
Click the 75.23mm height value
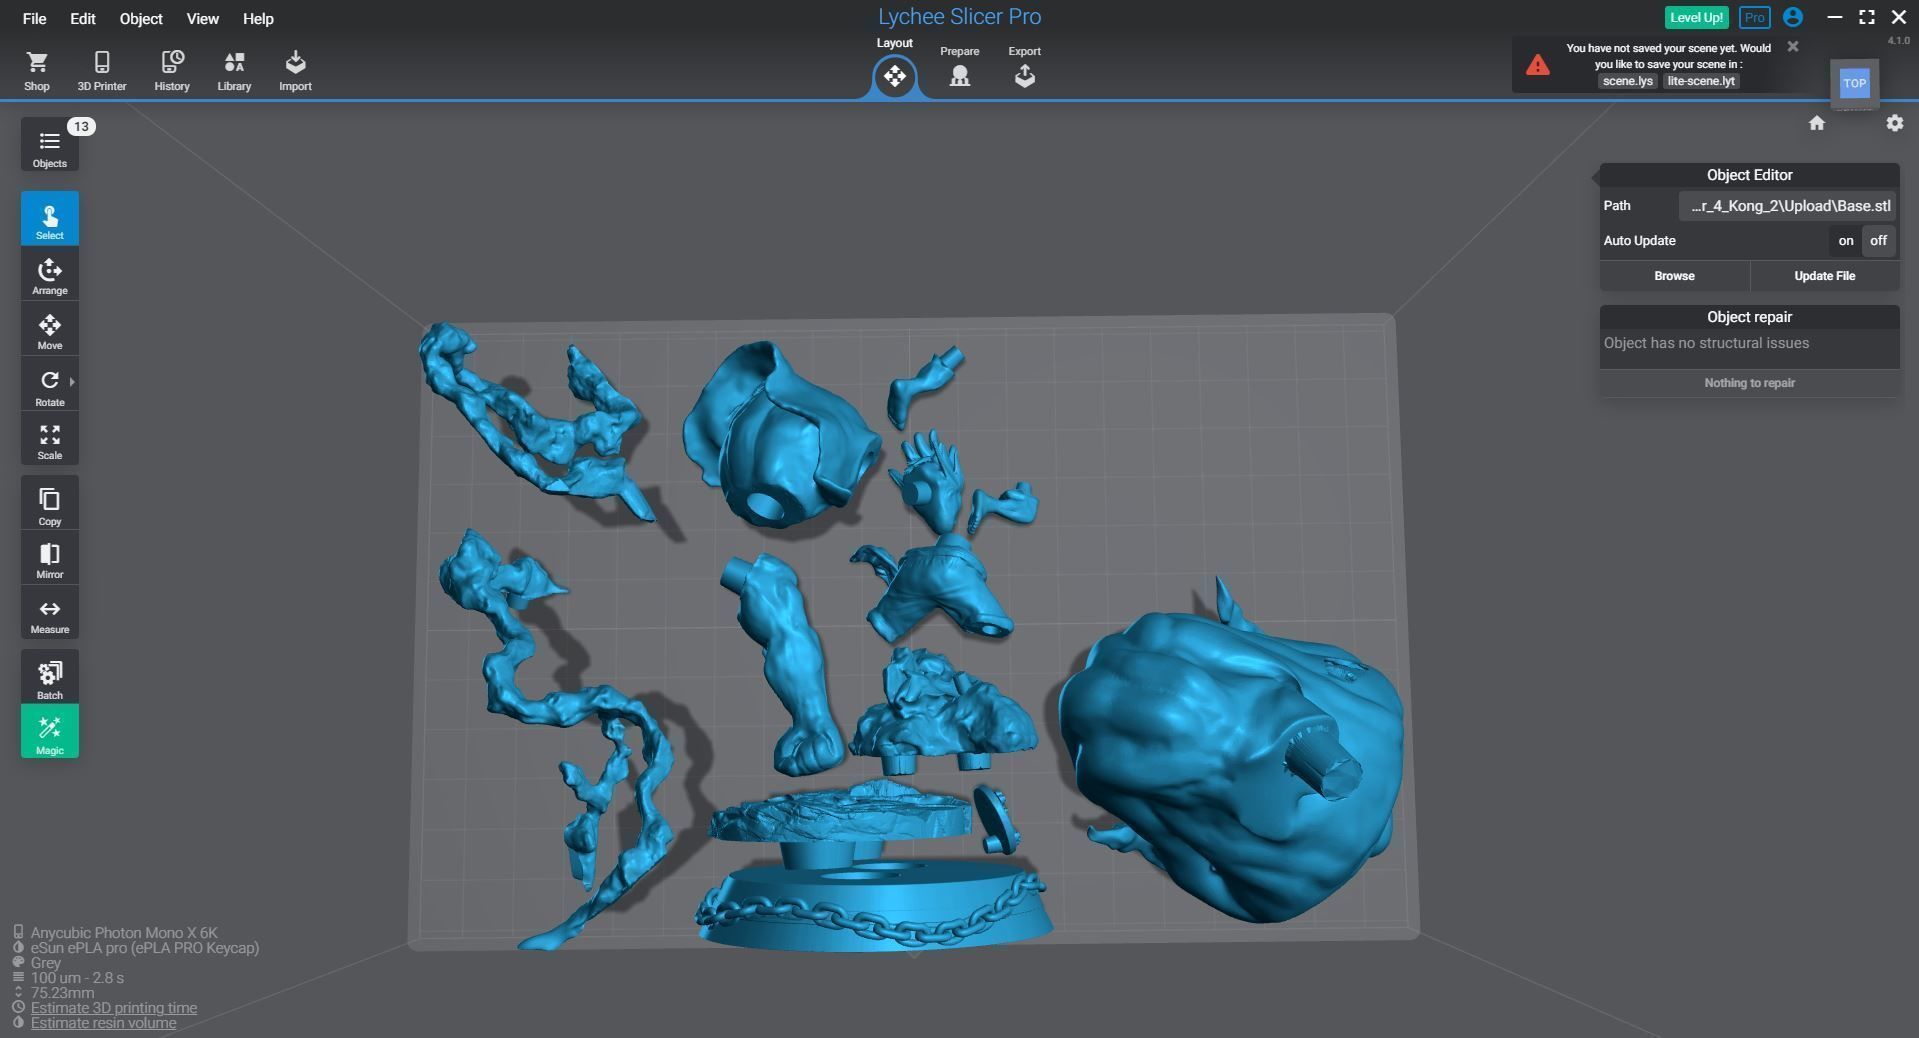pyautogui.click(x=62, y=993)
